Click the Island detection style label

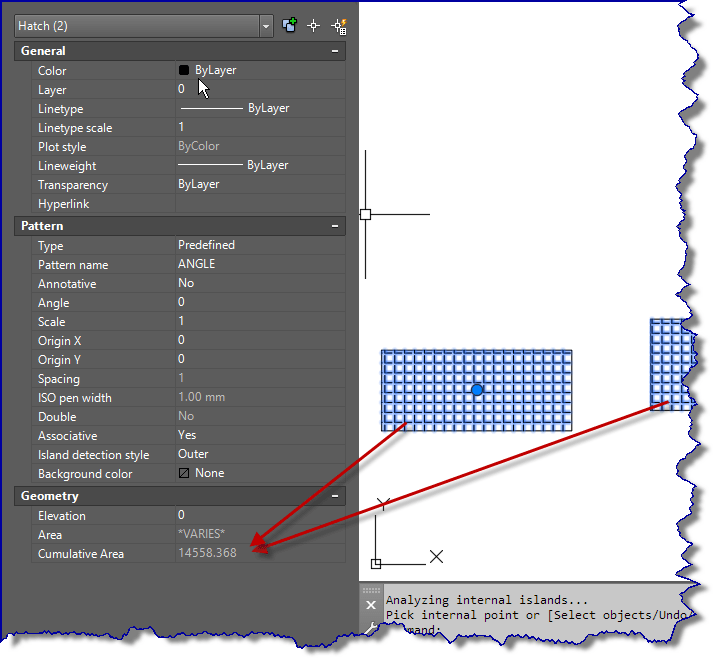click(94, 455)
